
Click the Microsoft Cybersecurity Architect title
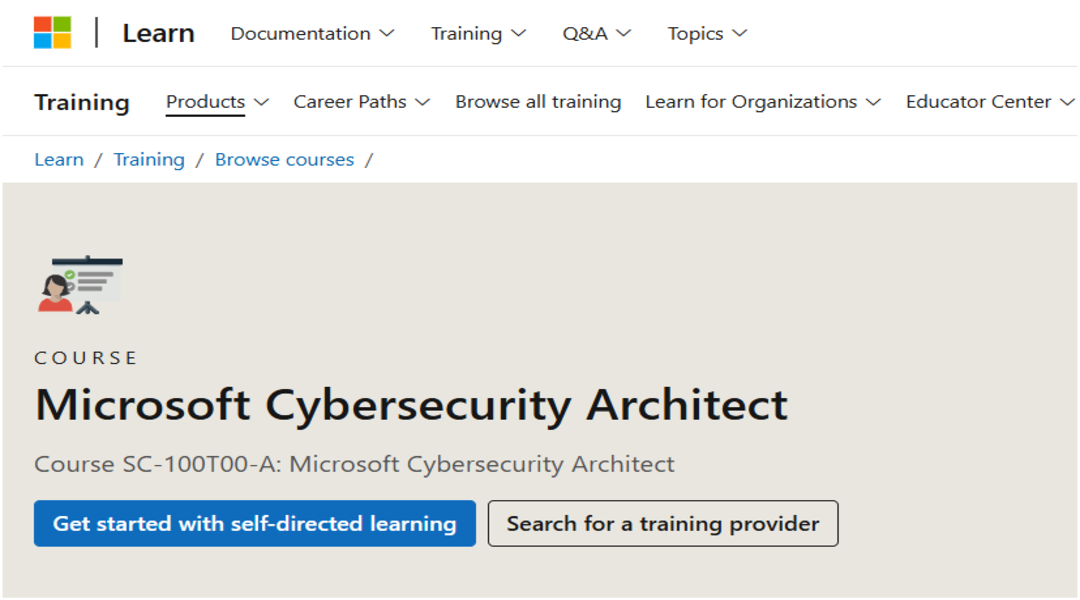(x=411, y=405)
